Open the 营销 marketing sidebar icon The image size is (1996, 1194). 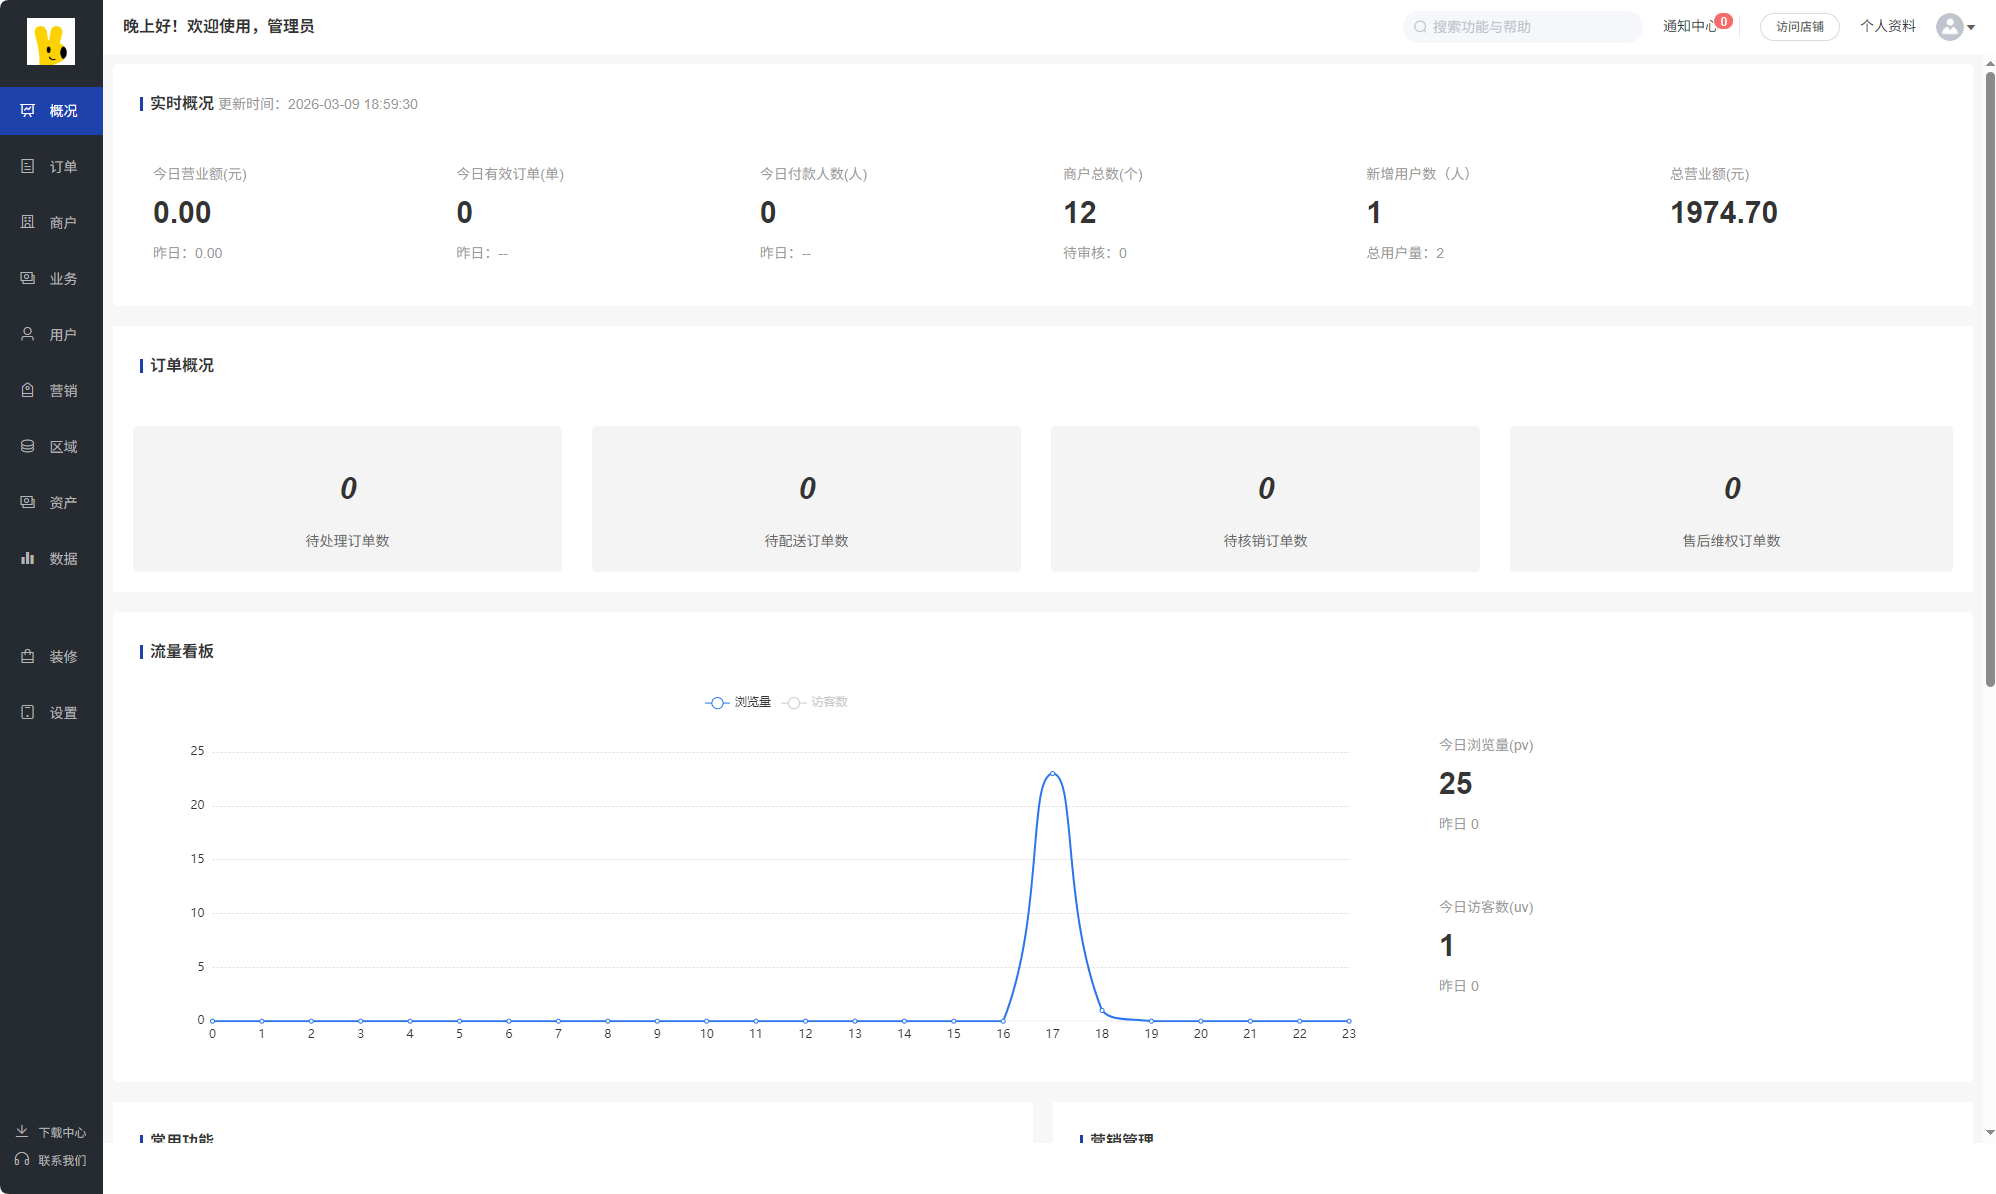[28, 390]
